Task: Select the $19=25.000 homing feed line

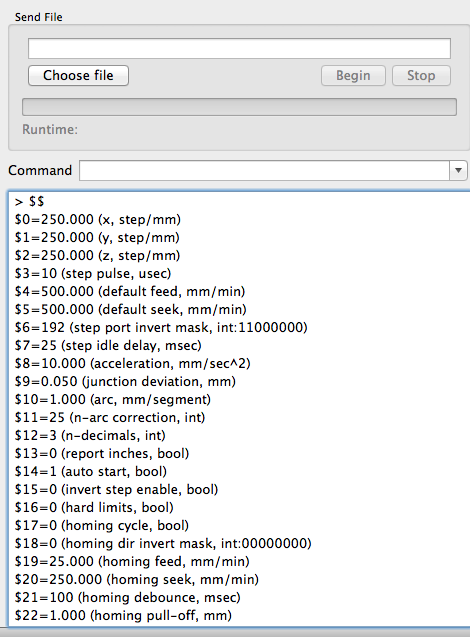Action: tap(132, 561)
